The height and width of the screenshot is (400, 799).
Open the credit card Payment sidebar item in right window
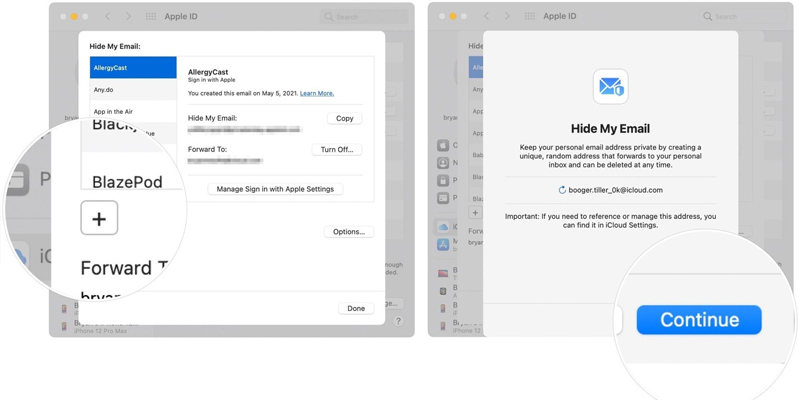[443, 198]
